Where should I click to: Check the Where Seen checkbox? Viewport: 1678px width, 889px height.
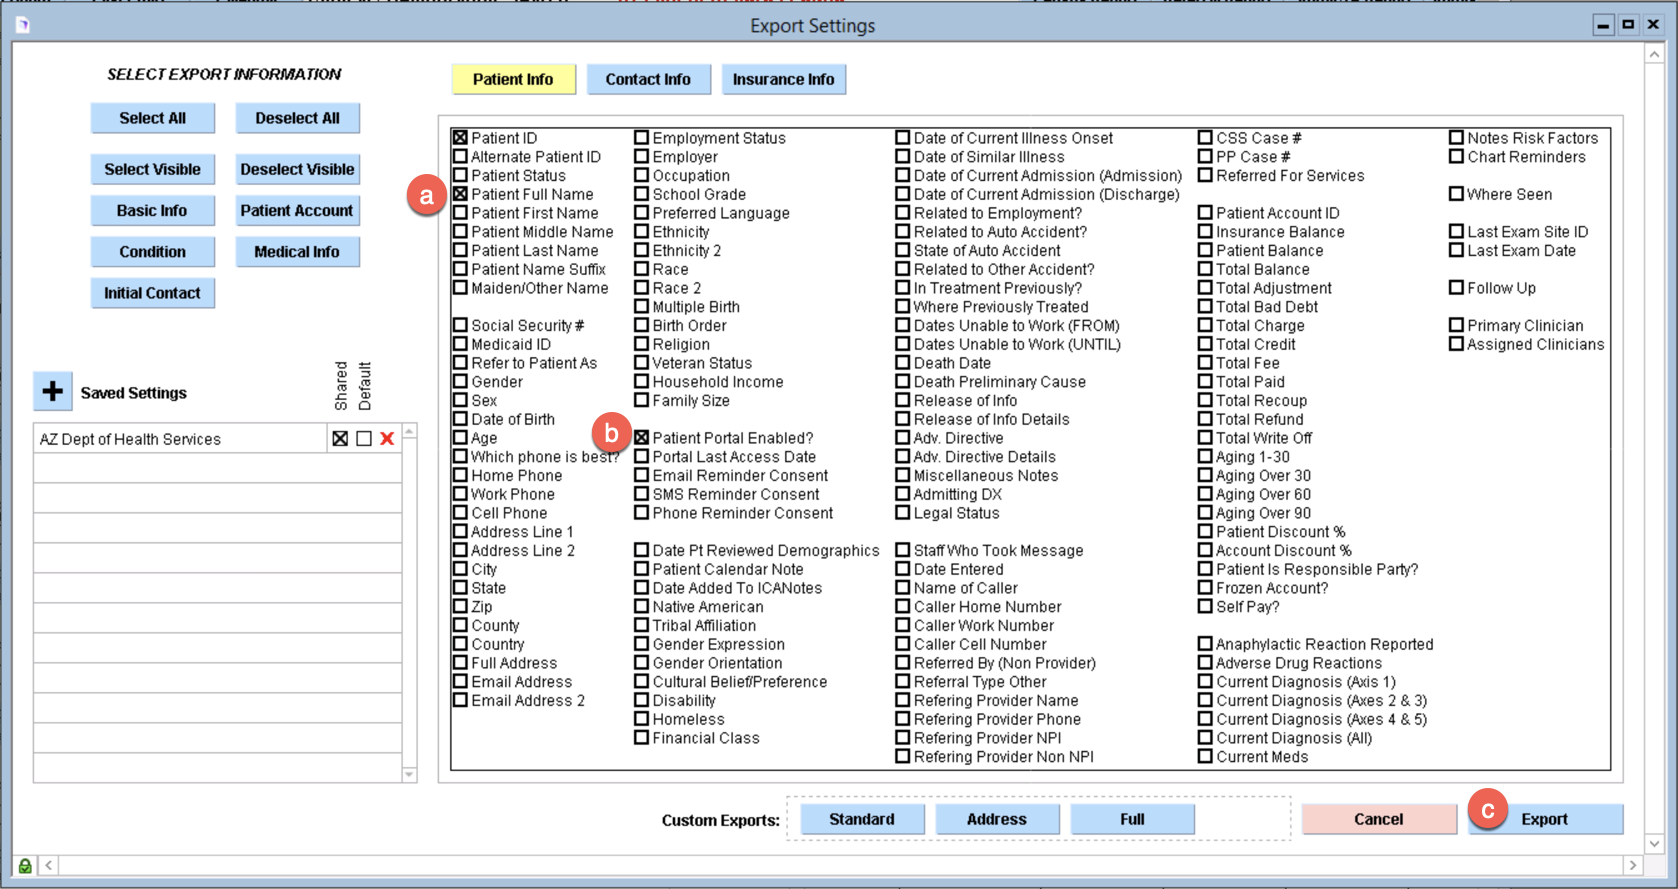tap(1456, 194)
